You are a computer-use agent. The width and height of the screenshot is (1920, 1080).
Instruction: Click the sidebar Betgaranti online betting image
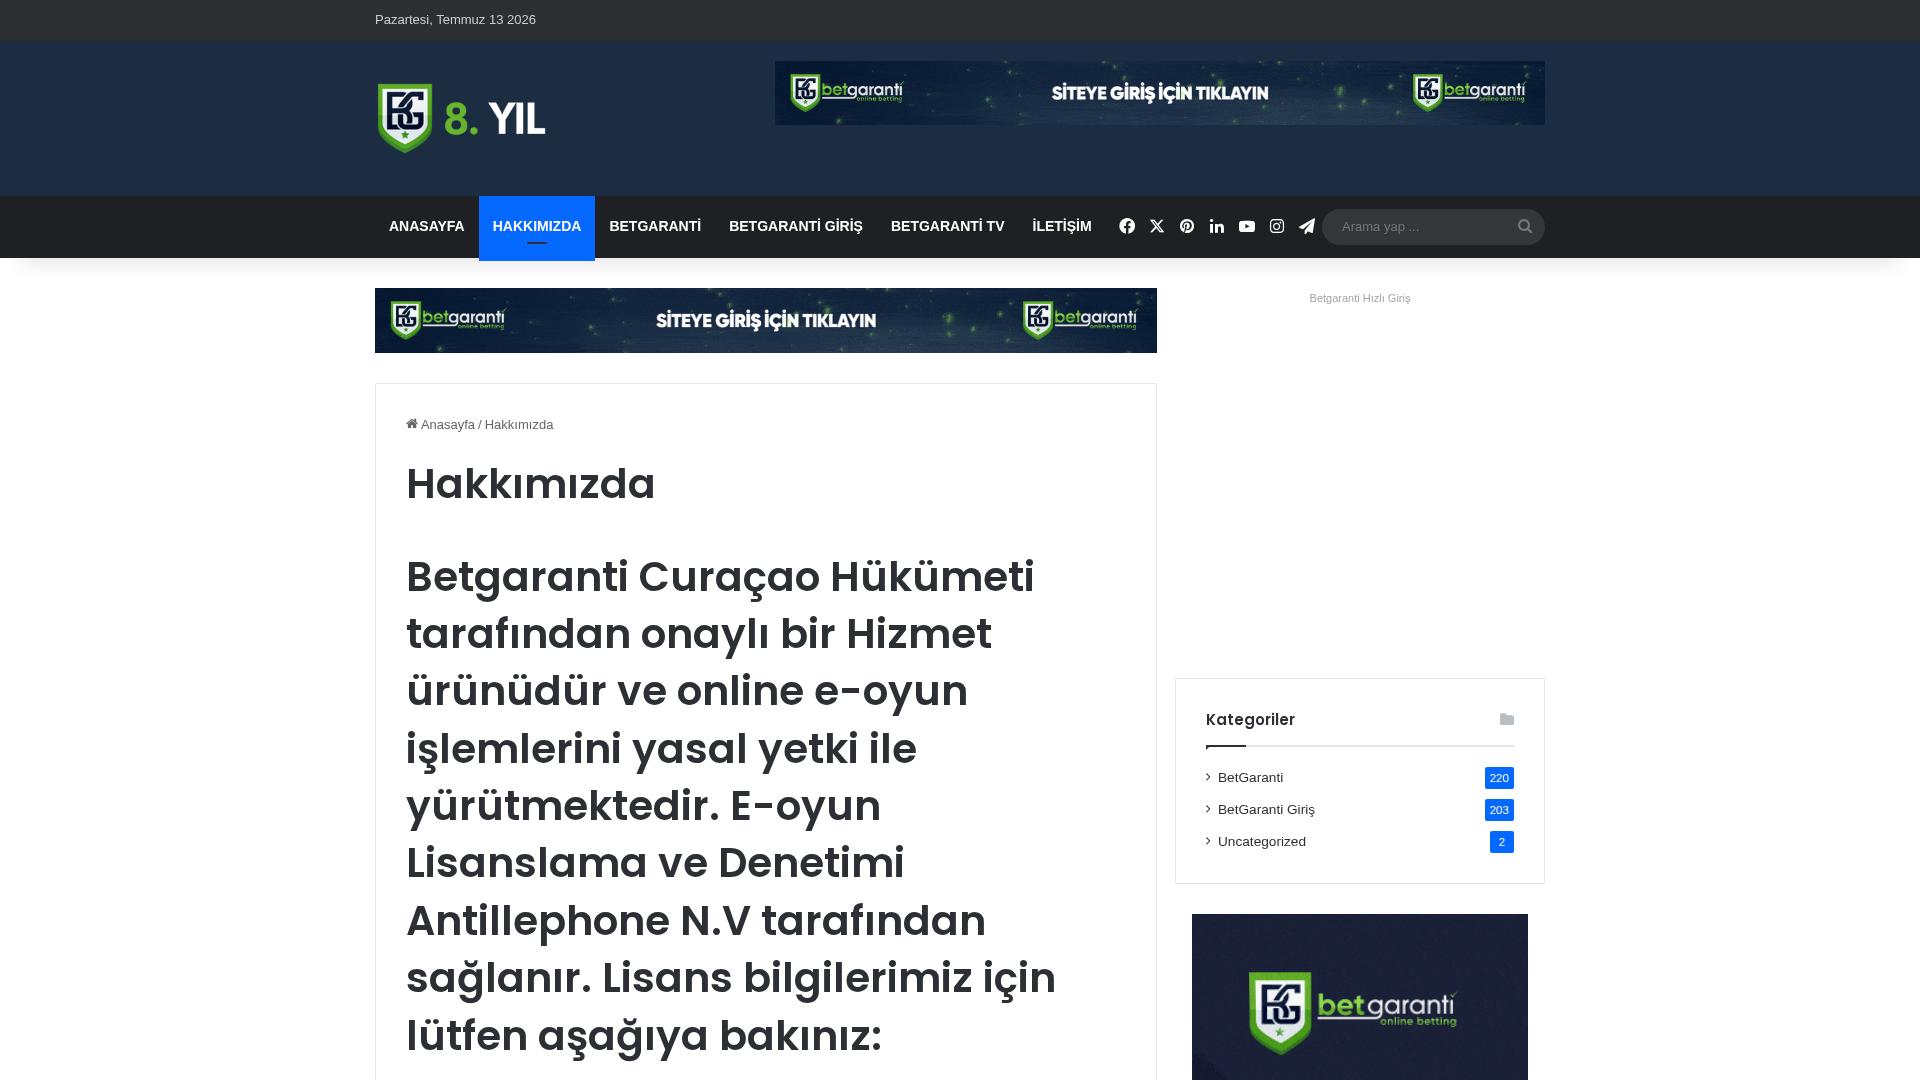pyautogui.click(x=1360, y=997)
